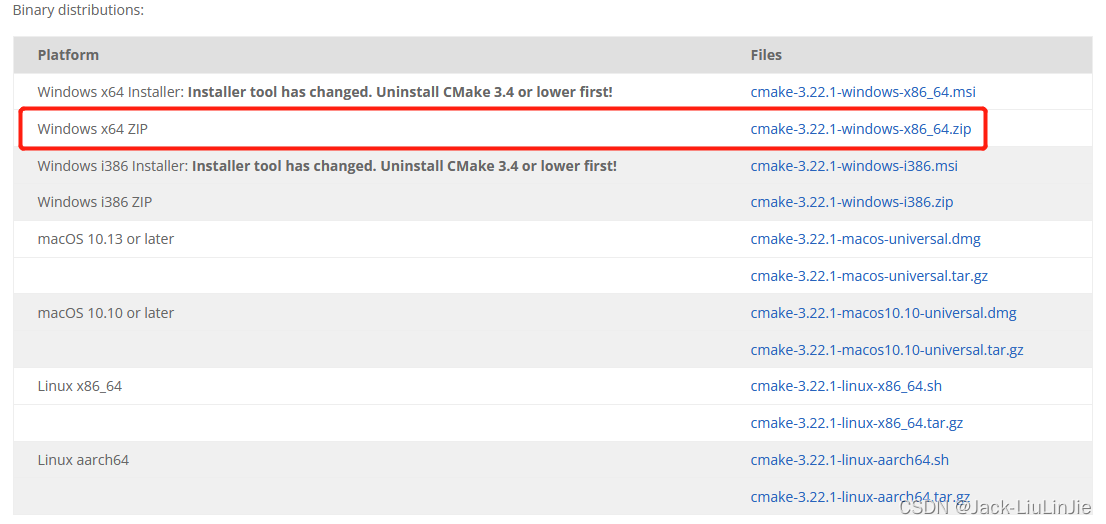Select the Windows i386 ZIP platform label
This screenshot has width=1106, height=524.
coord(95,202)
